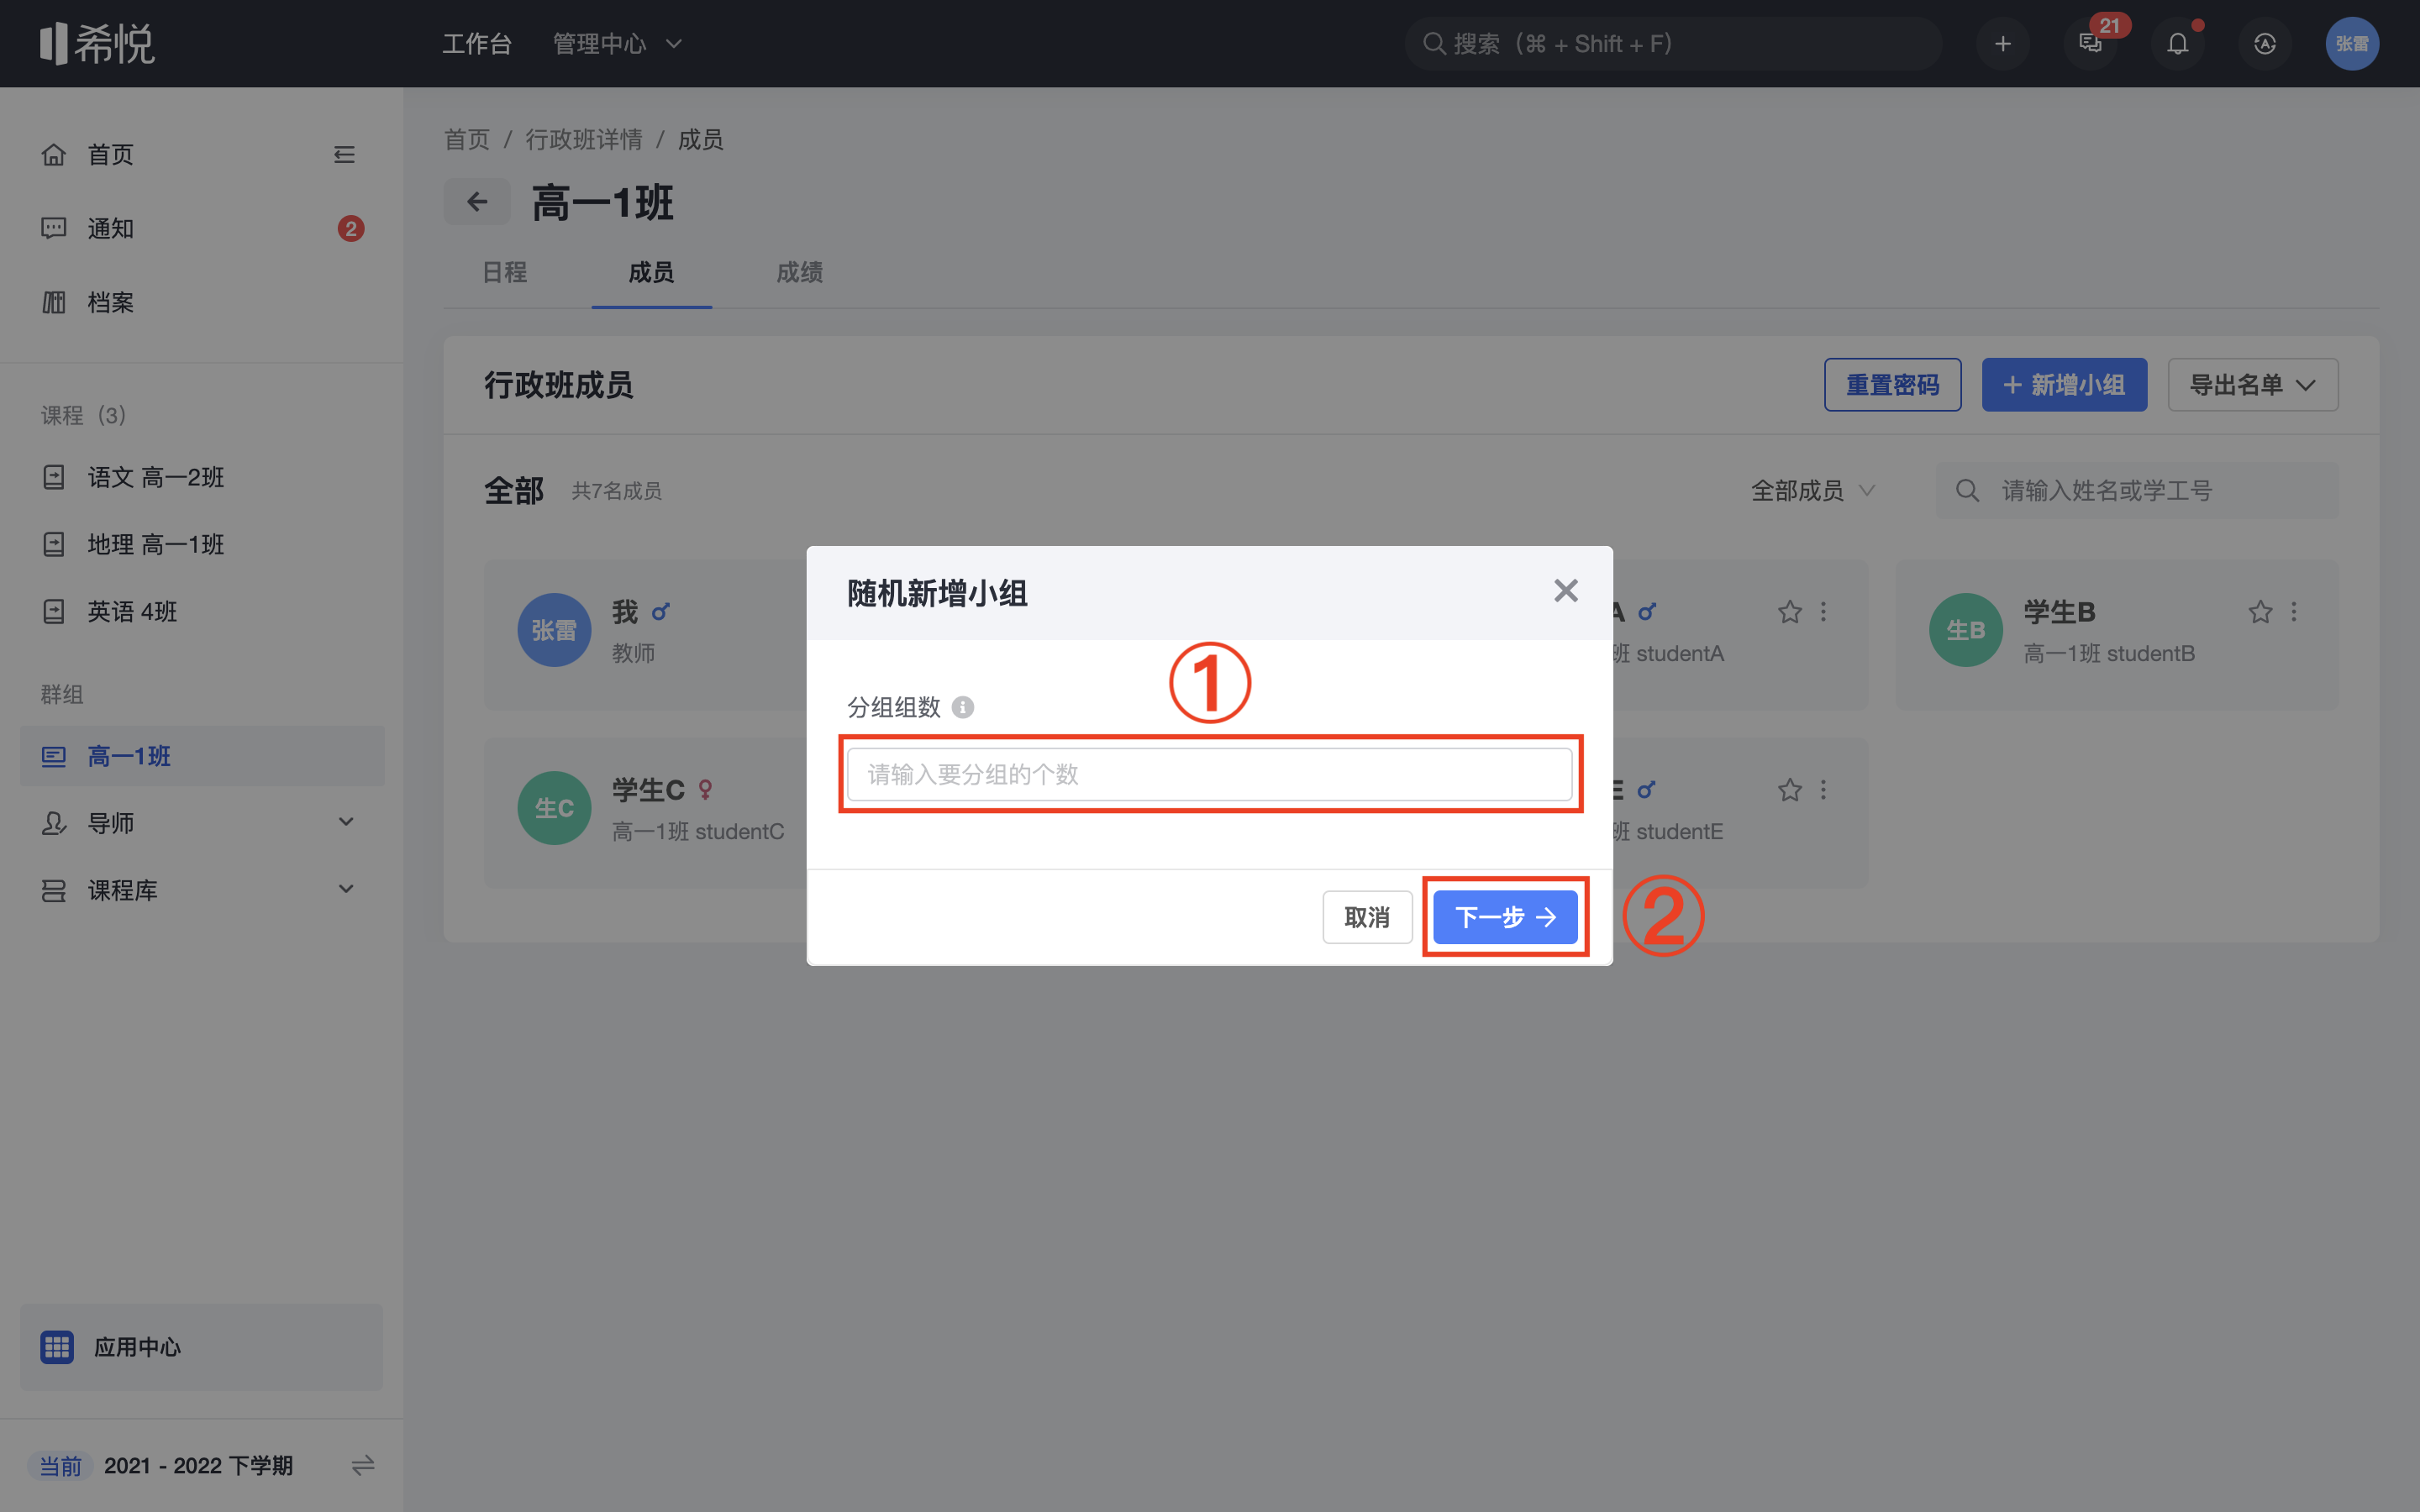This screenshot has width=2420, height=1512.
Task: Click the 希悦 logo in the header
Action: coord(97,44)
